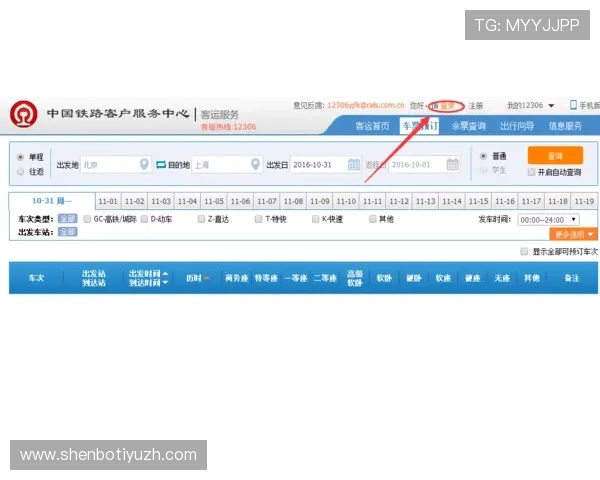Click the 返程日 2016-10-01 date field

click(424, 165)
